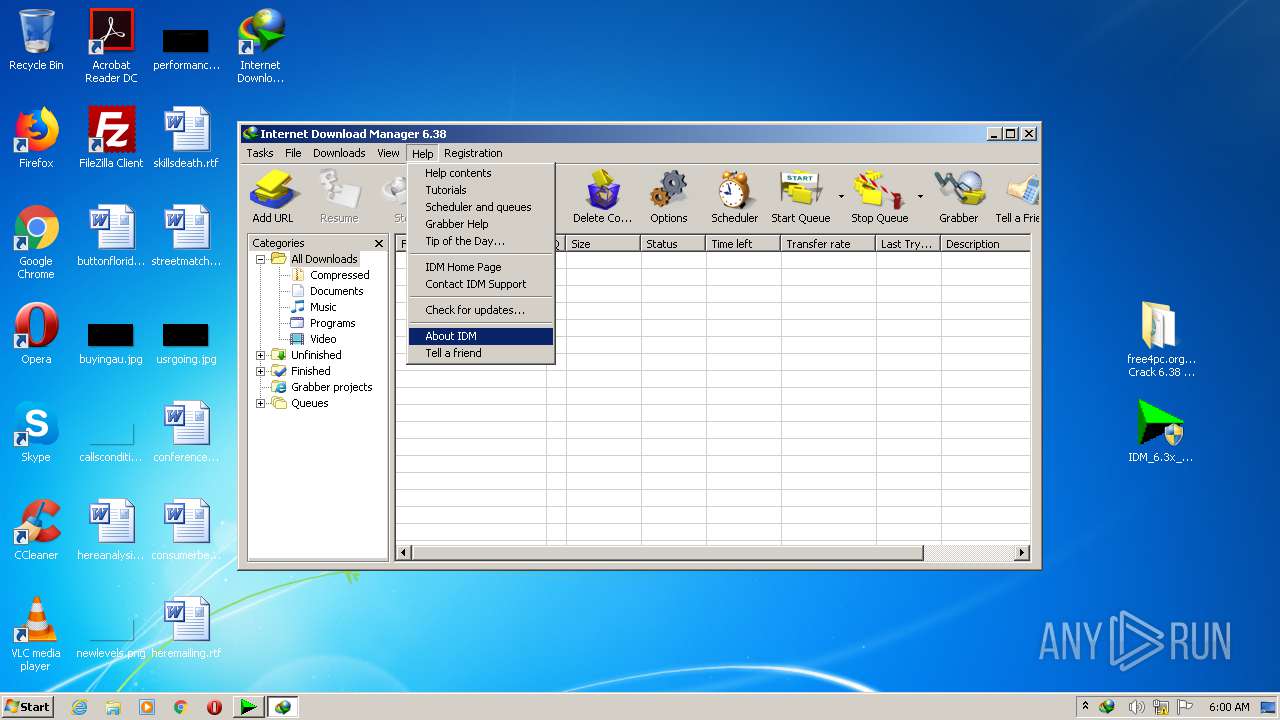This screenshot has height=720, width=1280.
Task: Select the Firefox desktop icon
Action: tap(36, 138)
